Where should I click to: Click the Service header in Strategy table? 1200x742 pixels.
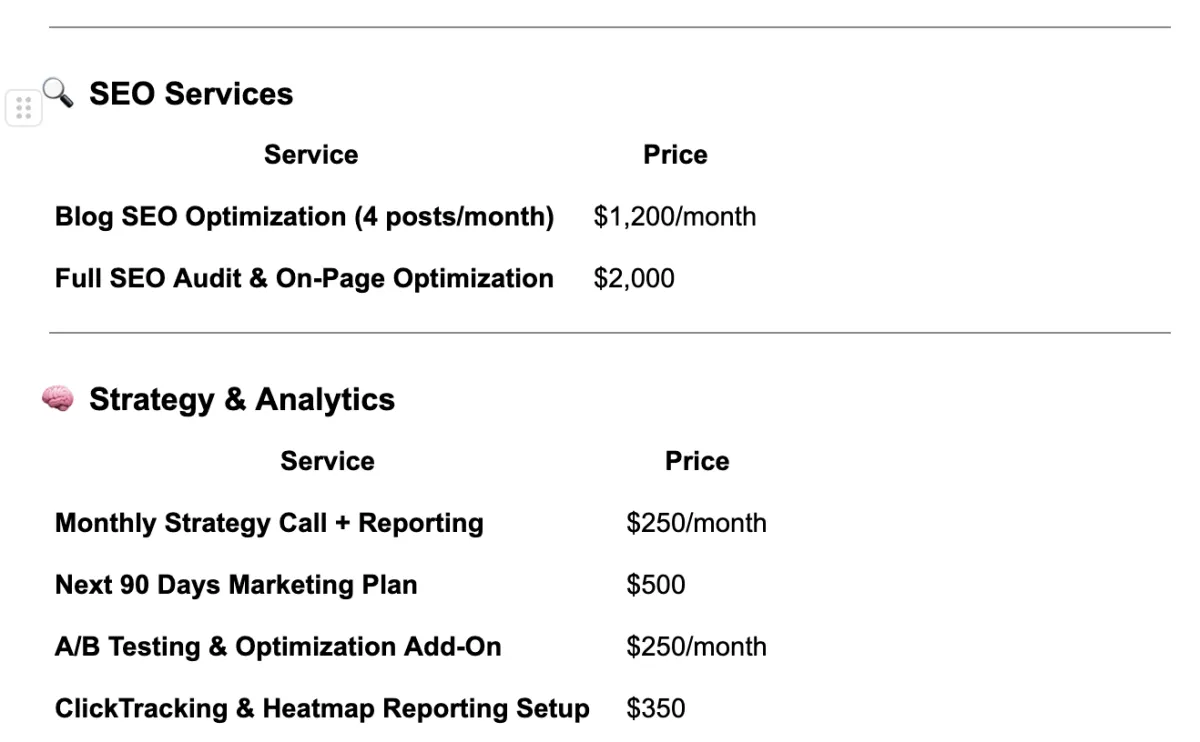327,461
